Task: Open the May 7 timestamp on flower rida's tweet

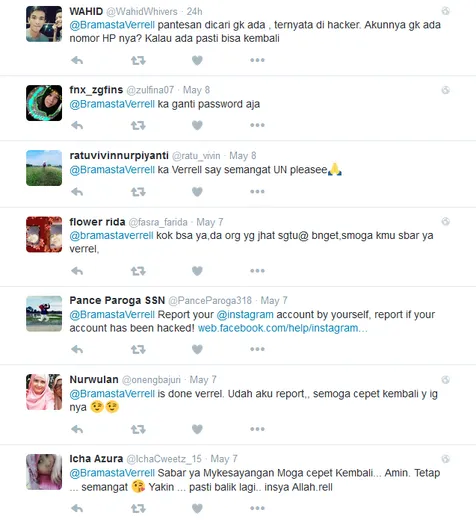Action: click(x=210, y=222)
